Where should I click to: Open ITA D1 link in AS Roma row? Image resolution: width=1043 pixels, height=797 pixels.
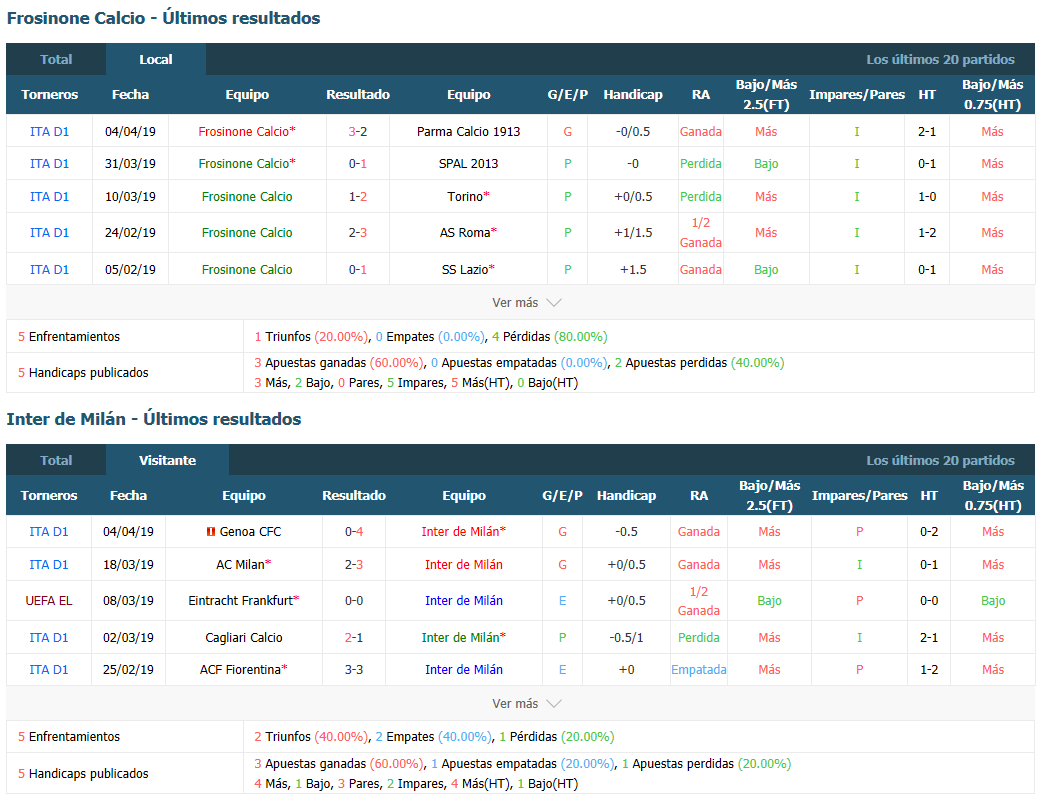(49, 233)
